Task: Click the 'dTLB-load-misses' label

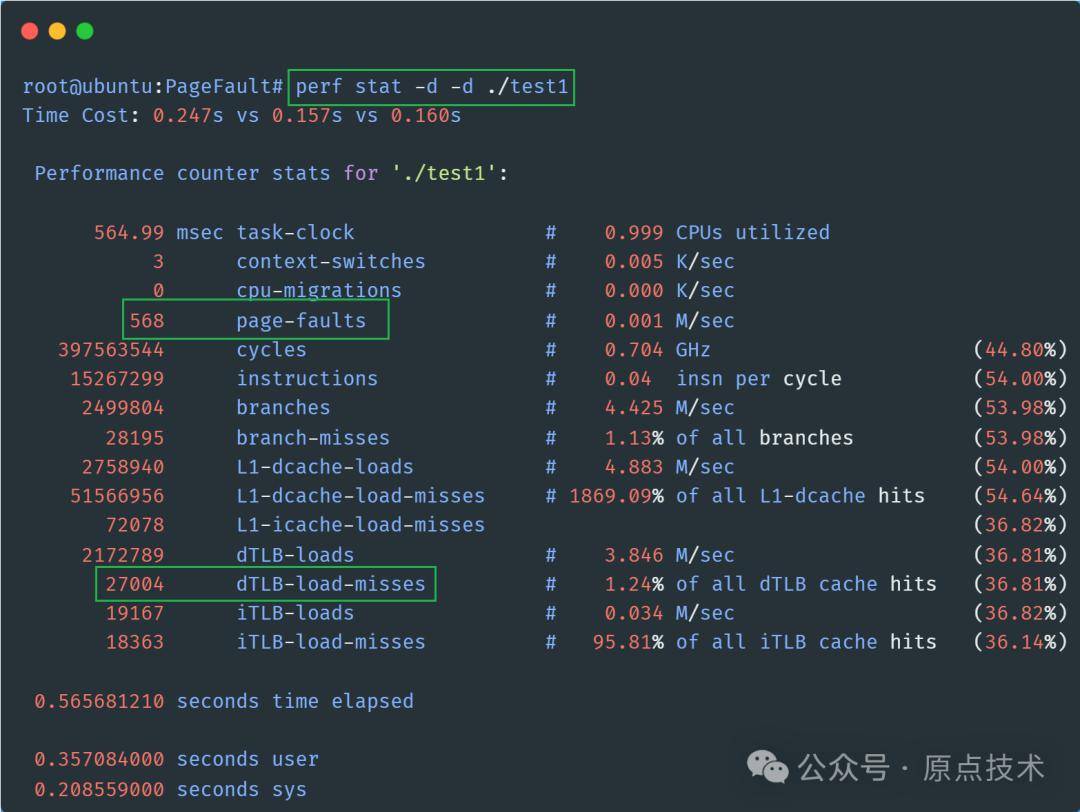Action: click(x=331, y=583)
